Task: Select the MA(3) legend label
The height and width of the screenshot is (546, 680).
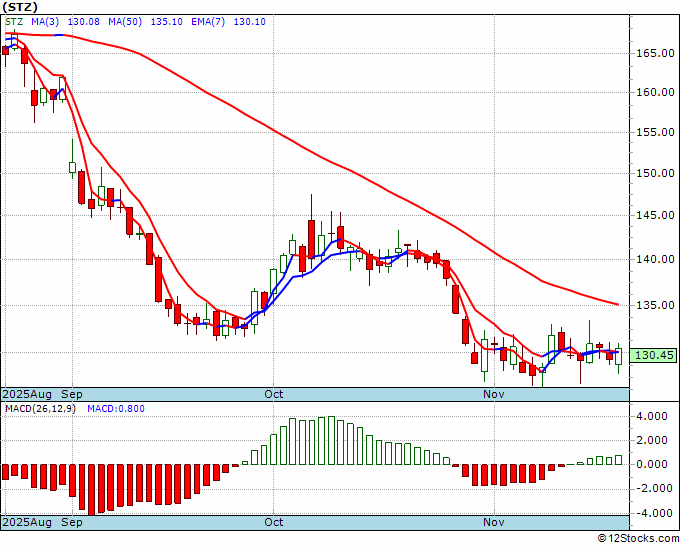Action: (x=45, y=22)
